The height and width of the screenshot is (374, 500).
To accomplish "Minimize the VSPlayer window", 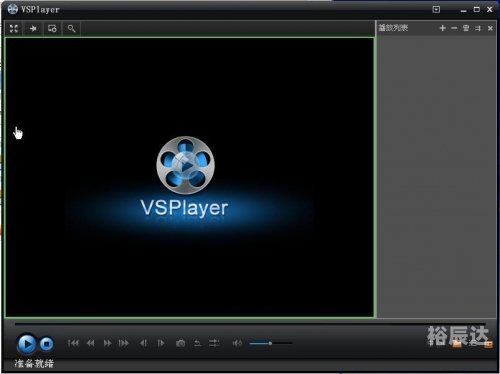I will [x=463, y=10].
